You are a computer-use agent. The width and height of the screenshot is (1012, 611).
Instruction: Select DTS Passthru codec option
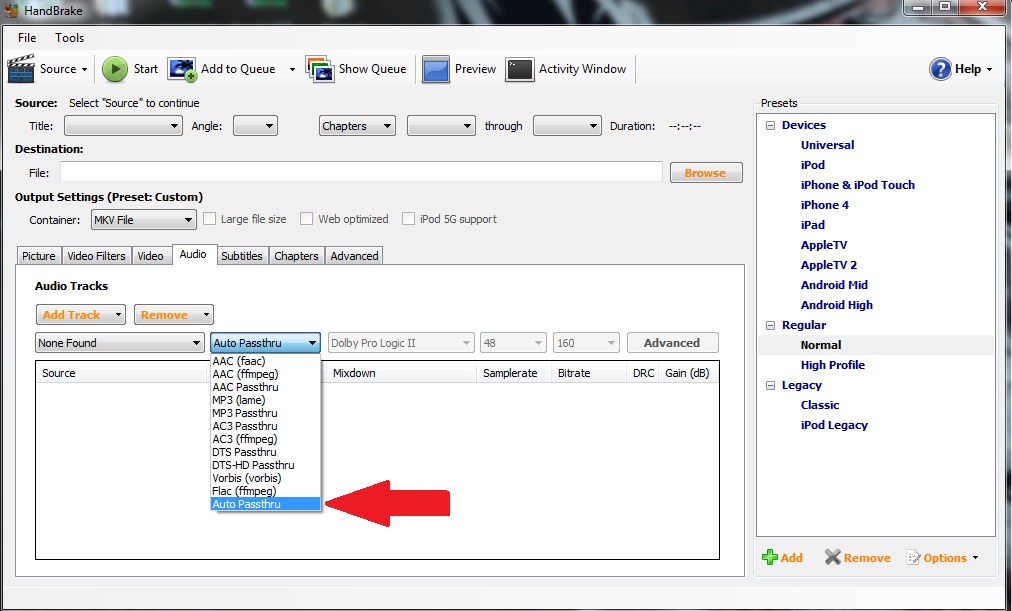[x=265, y=452]
